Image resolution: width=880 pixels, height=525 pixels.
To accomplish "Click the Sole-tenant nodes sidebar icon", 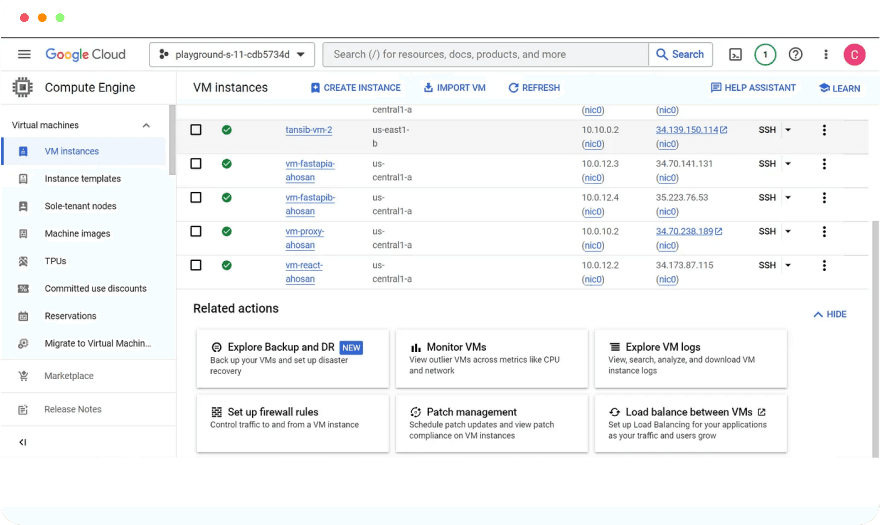I will (x=23, y=206).
